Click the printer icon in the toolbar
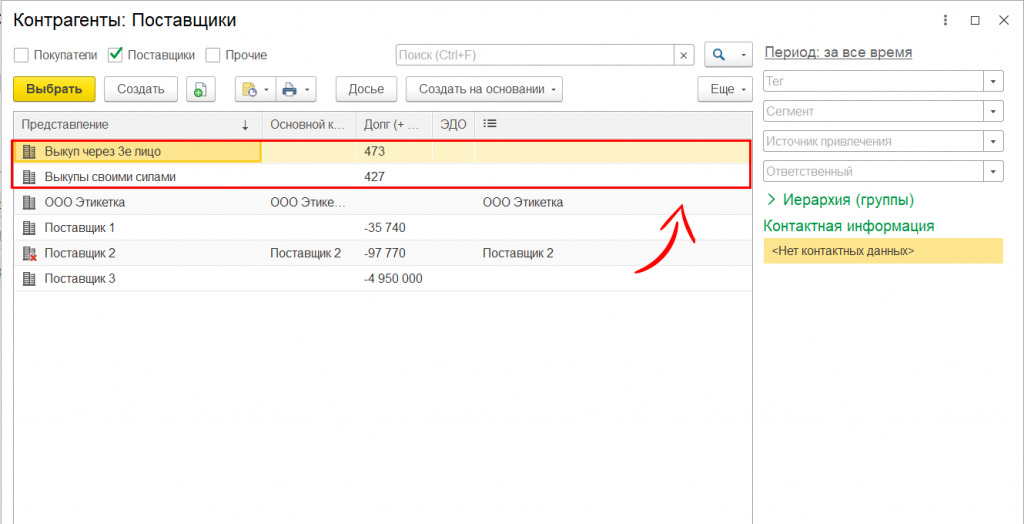Screen dimensions: 1024x524 point(290,89)
